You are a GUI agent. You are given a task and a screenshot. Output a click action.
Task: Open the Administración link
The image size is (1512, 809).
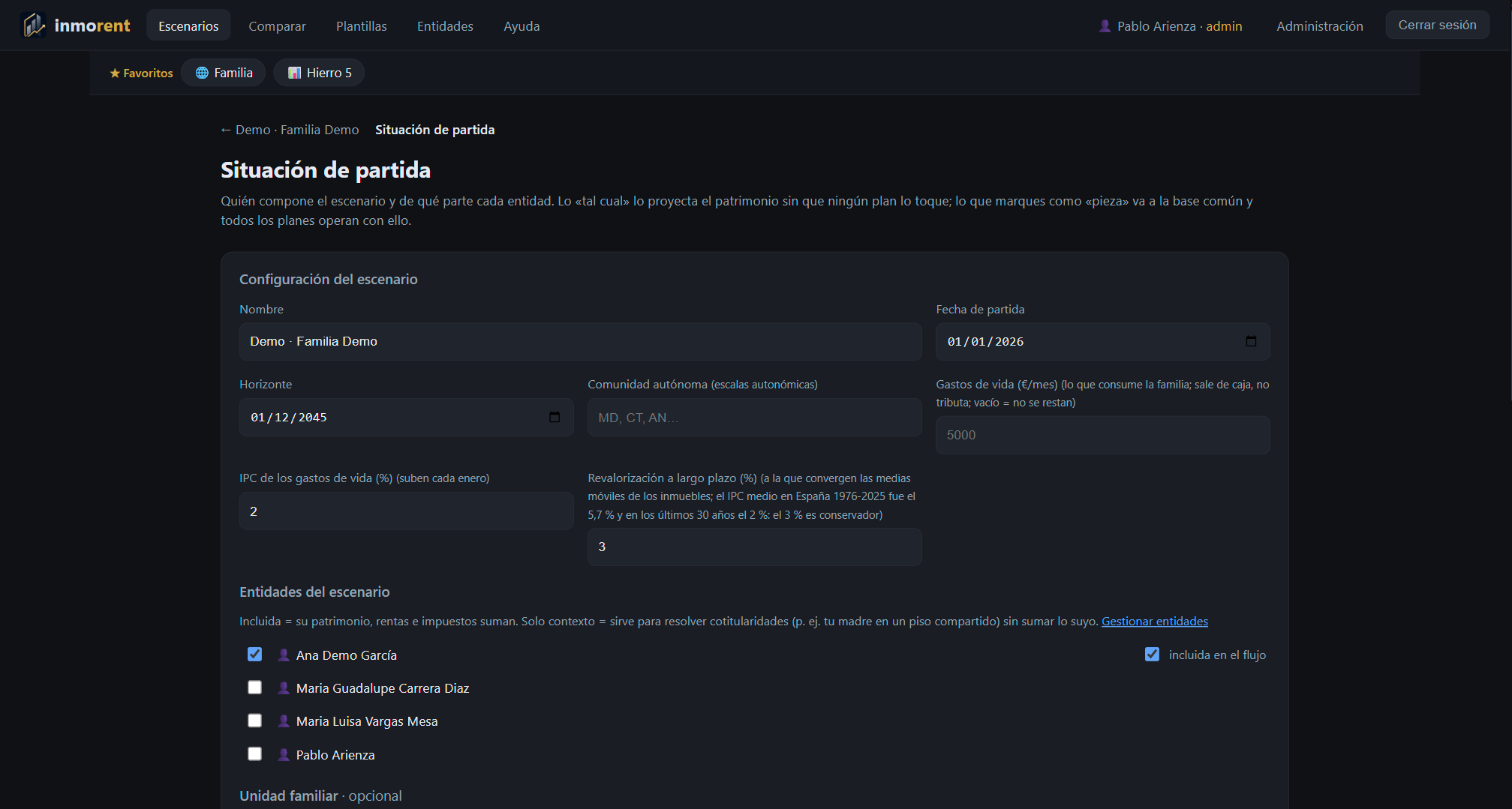click(1320, 26)
